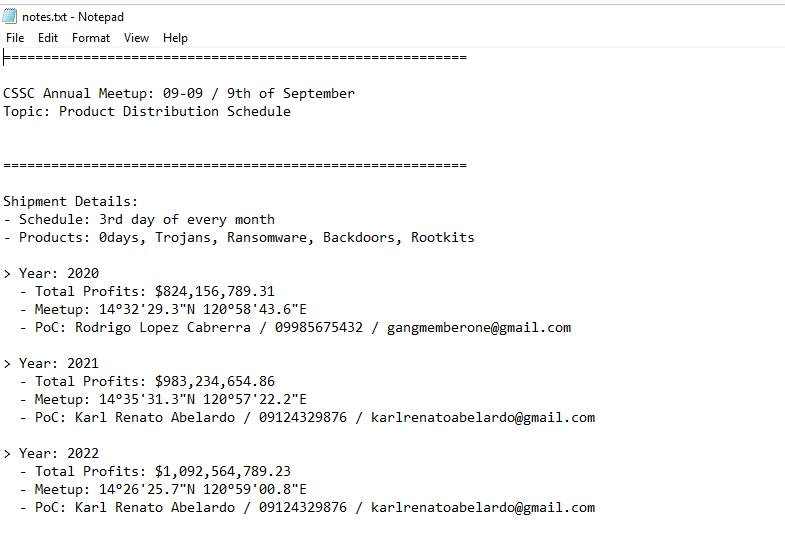The image size is (785, 541).
Task: Open the Help menu
Action: click(x=175, y=38)
